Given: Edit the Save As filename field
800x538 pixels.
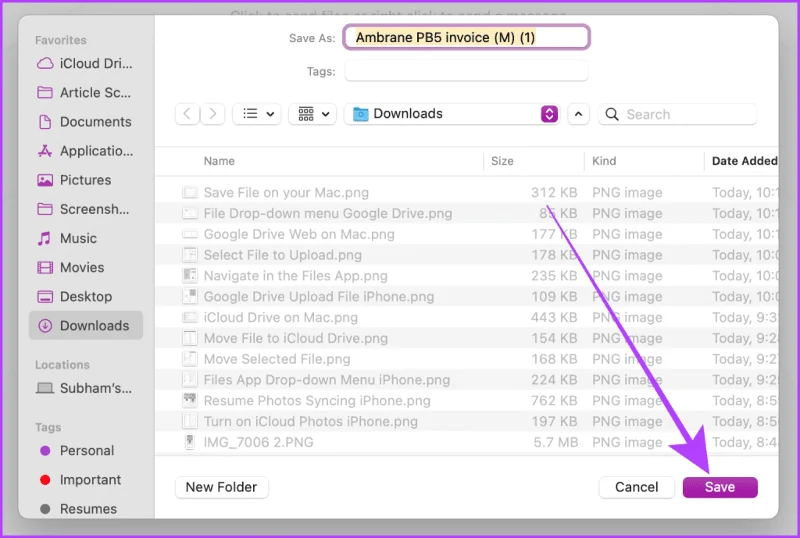Looking at the screenshot, I should pos(466,37).
